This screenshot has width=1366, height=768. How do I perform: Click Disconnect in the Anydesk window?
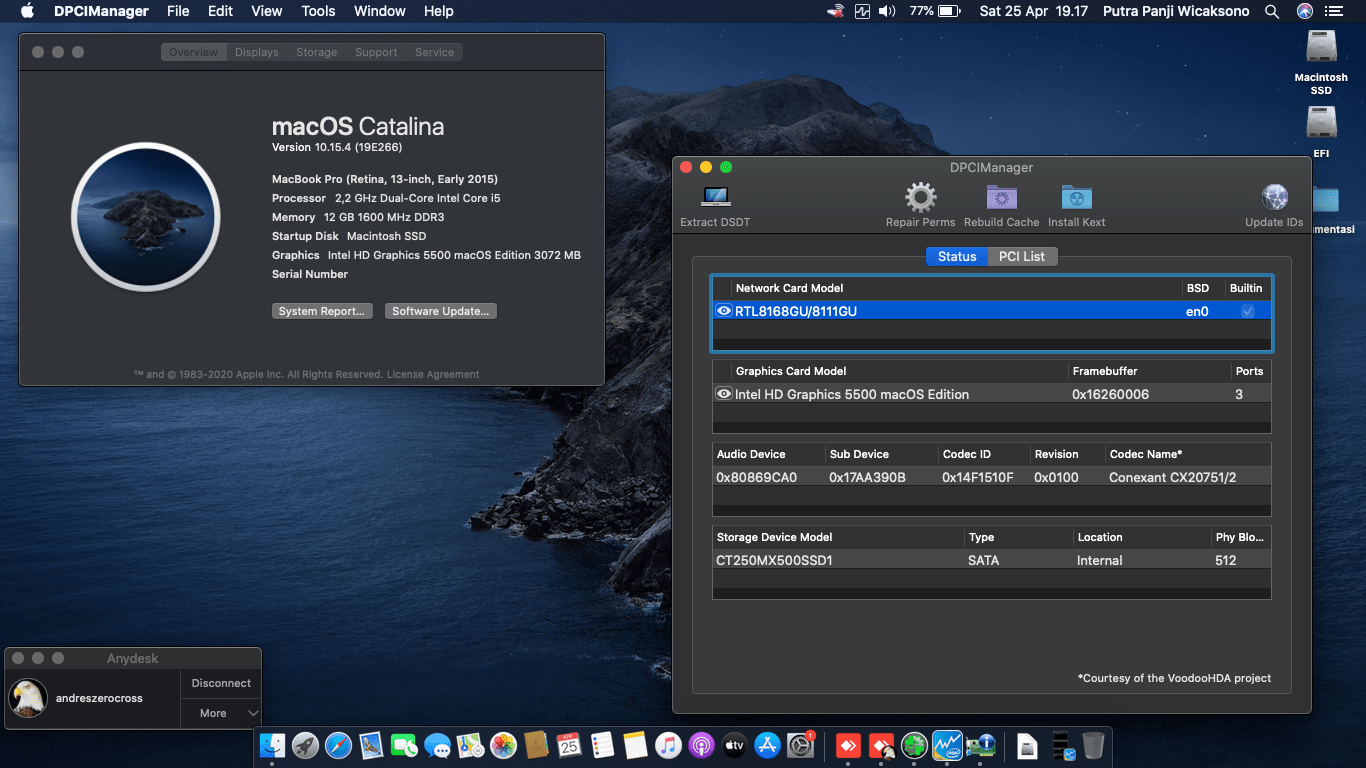pos(221,683)
